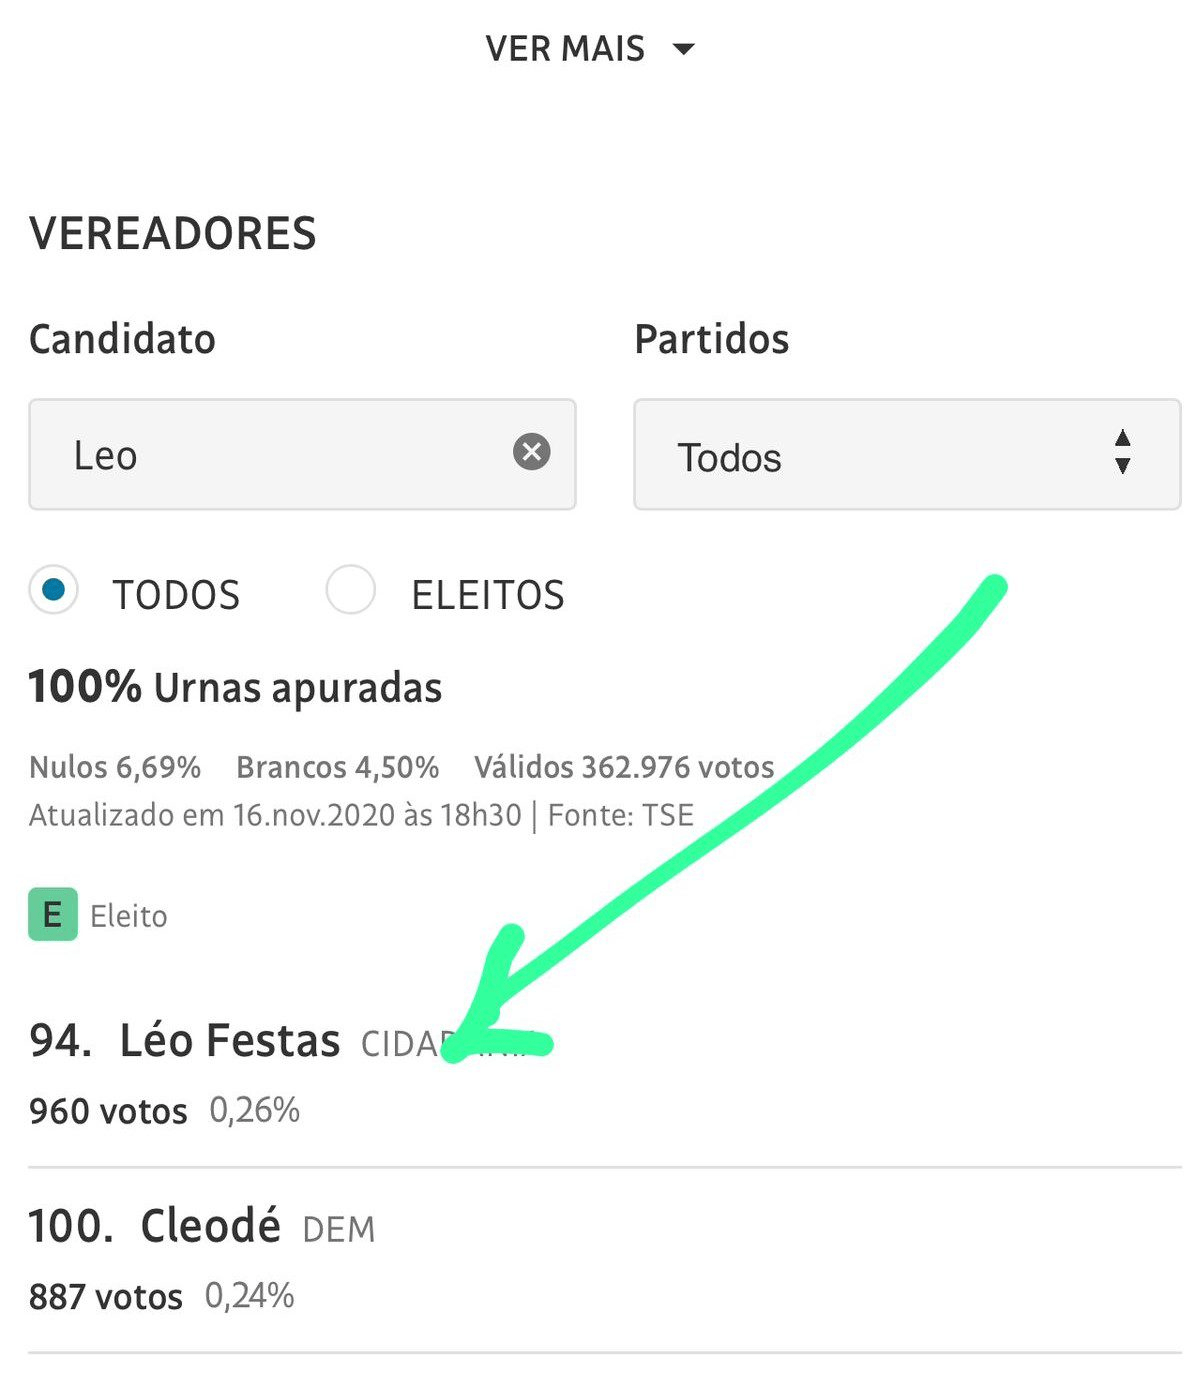Click the ELEITOS filter label

pos(488,595)
